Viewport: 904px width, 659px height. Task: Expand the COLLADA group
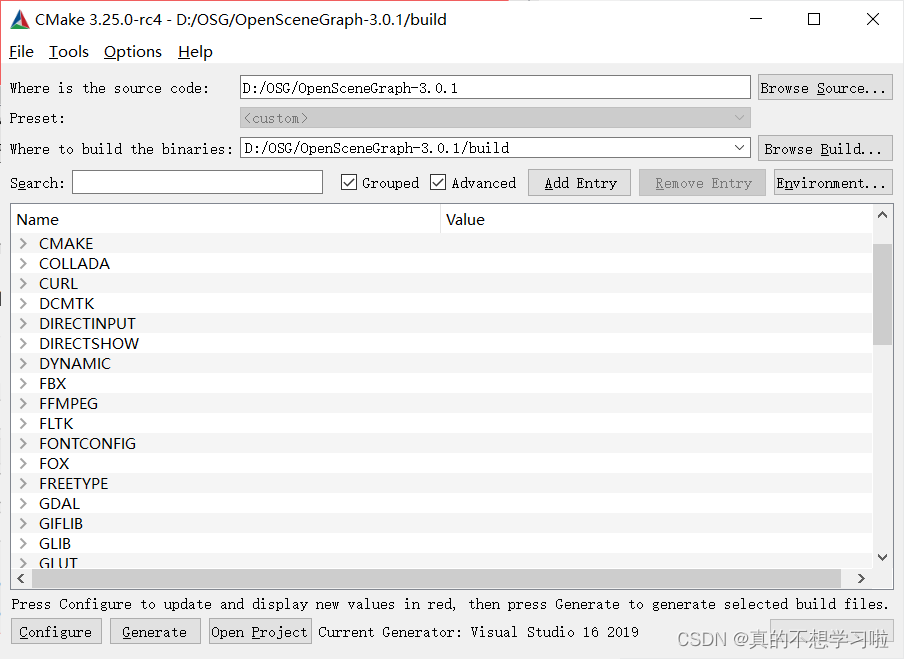22,263
